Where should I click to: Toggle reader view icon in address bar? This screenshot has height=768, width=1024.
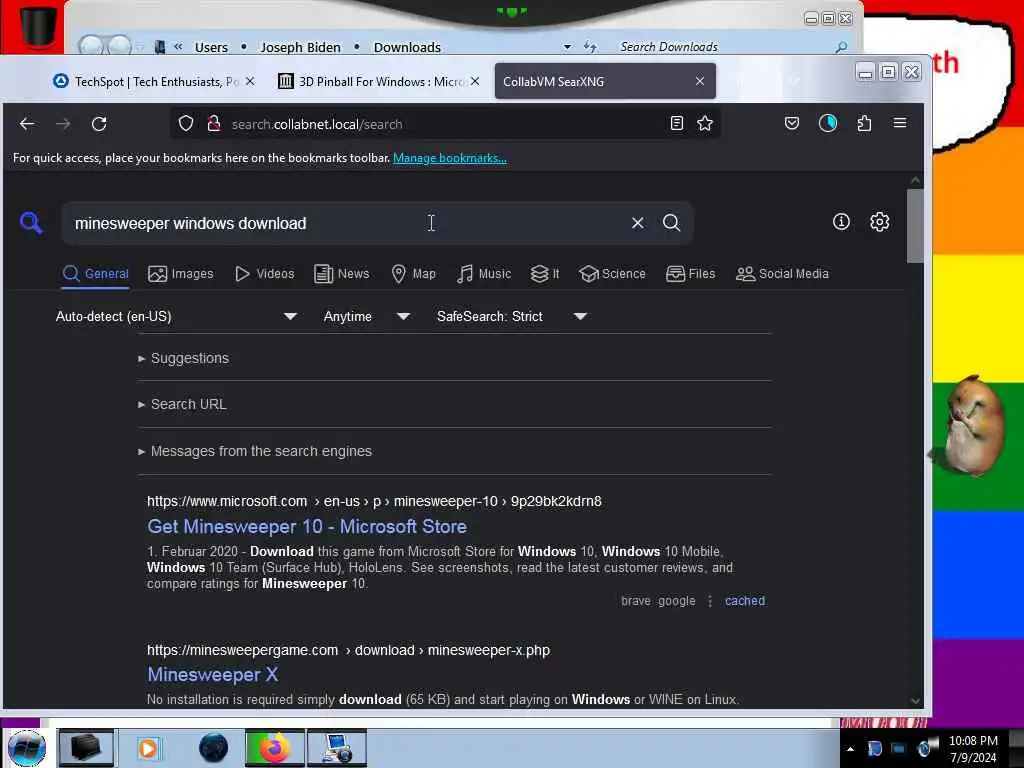(x=677, y=123)
